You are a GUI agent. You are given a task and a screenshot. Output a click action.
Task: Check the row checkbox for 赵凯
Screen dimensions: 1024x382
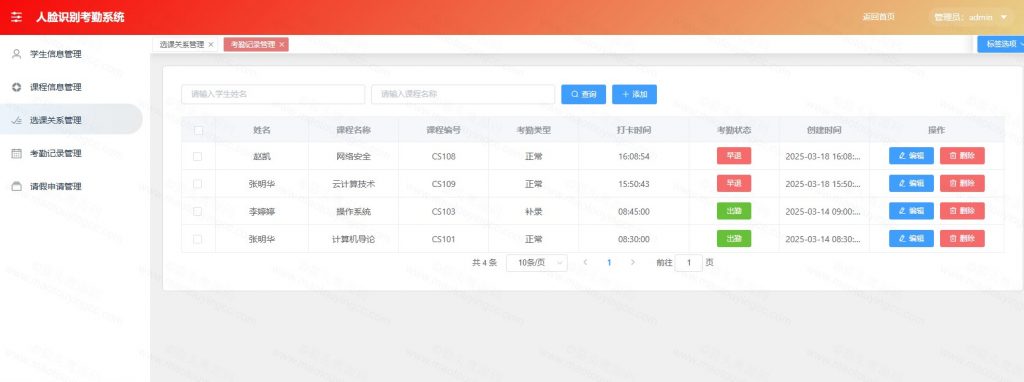[x=198, y=157]
